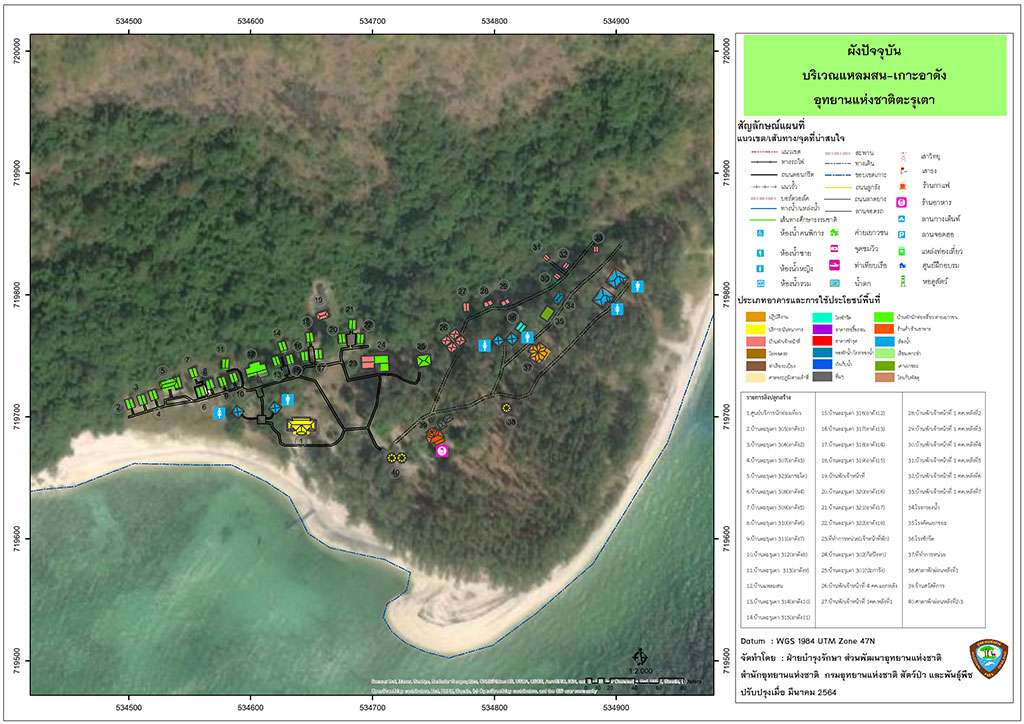Click the heading อุทยานแห่งชาติตะรุเตา
Screen dimensions: 1024x724
(874, 100)
